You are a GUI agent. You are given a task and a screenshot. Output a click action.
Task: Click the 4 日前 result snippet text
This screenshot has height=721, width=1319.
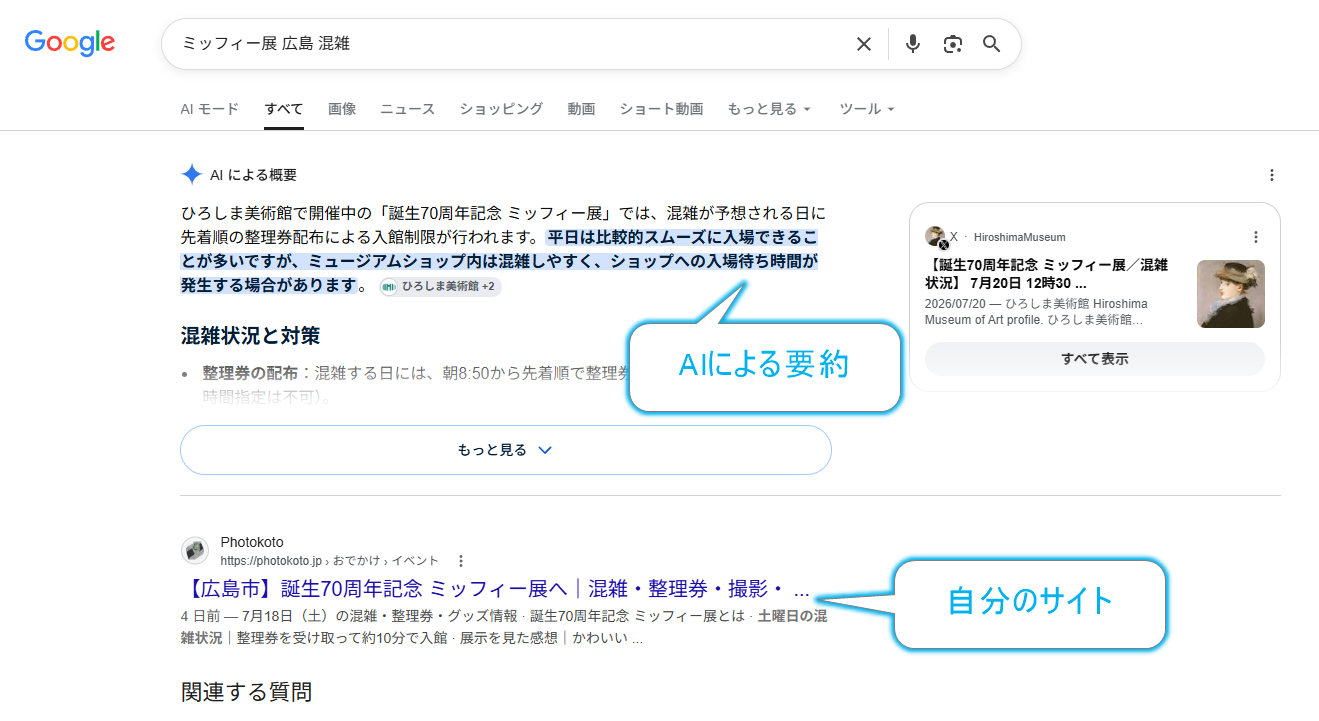point(504,627)
